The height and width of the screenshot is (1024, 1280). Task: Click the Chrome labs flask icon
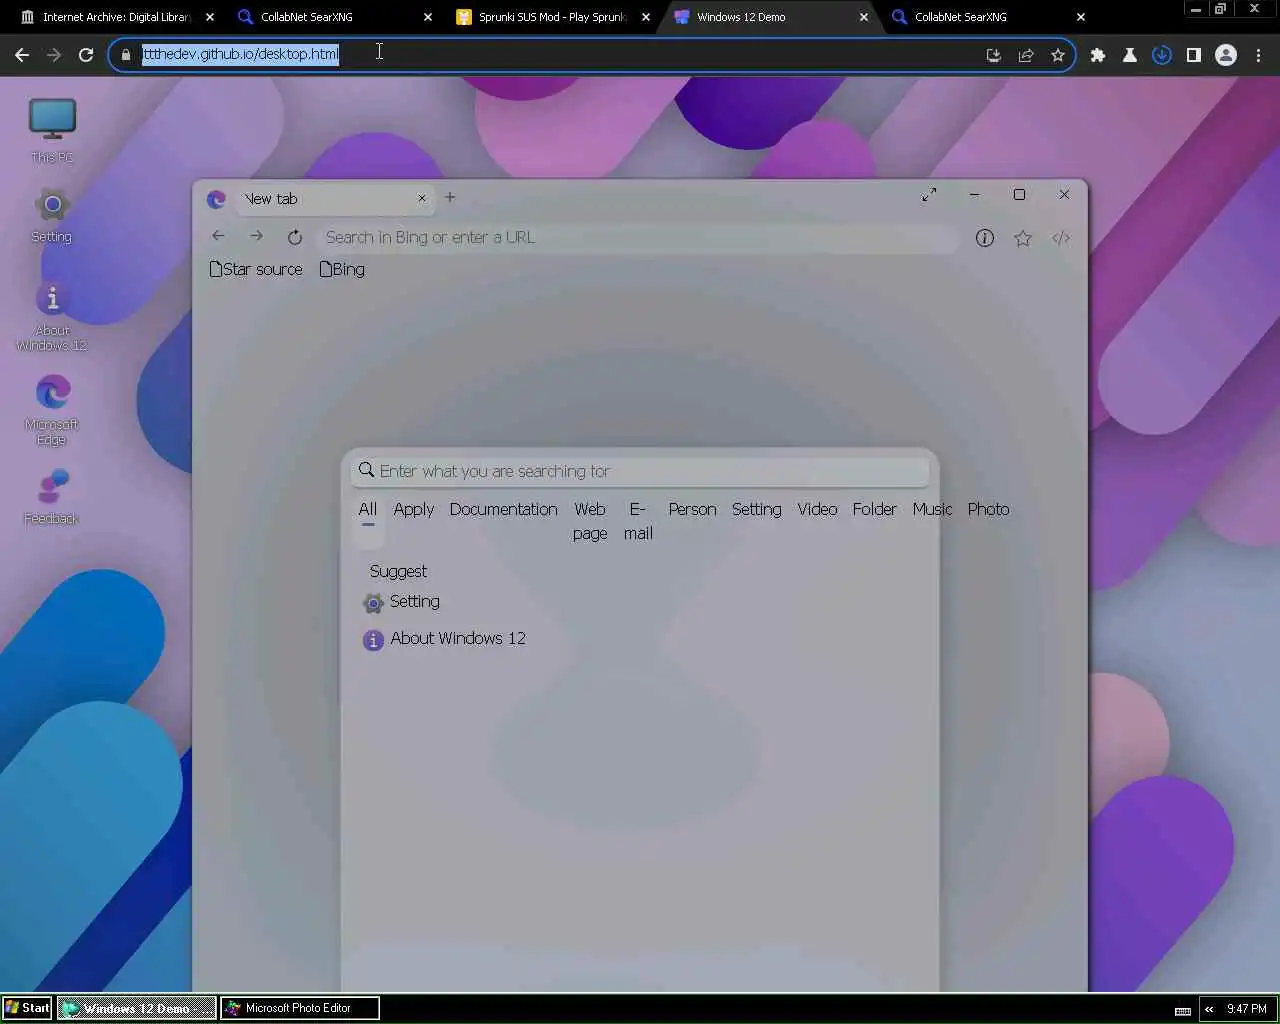click(x=1130, y=55)
